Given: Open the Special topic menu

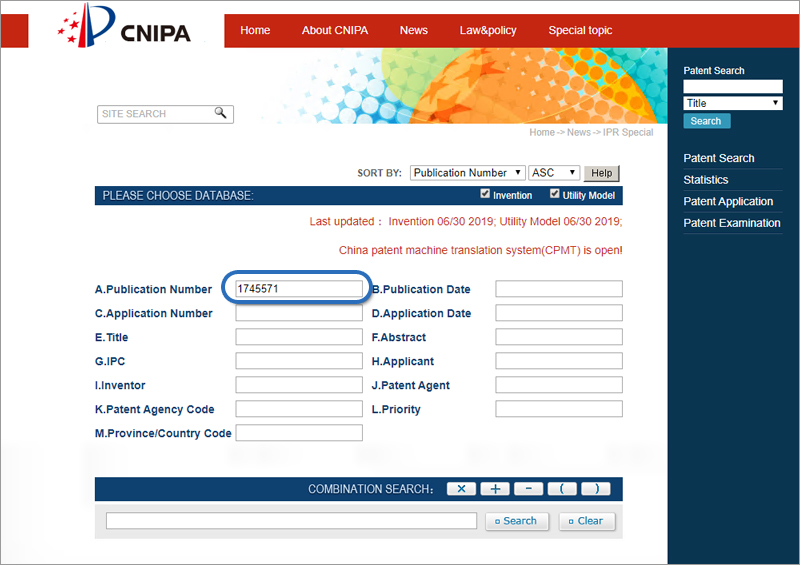Looking at the screenshot, I should click(x=580, y=31).
